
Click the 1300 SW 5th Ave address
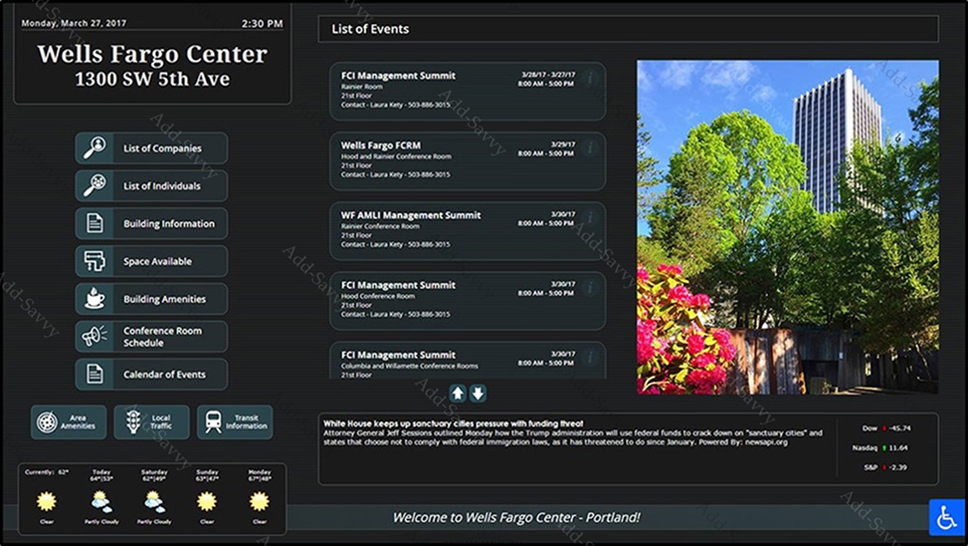(x=152, y=79)
